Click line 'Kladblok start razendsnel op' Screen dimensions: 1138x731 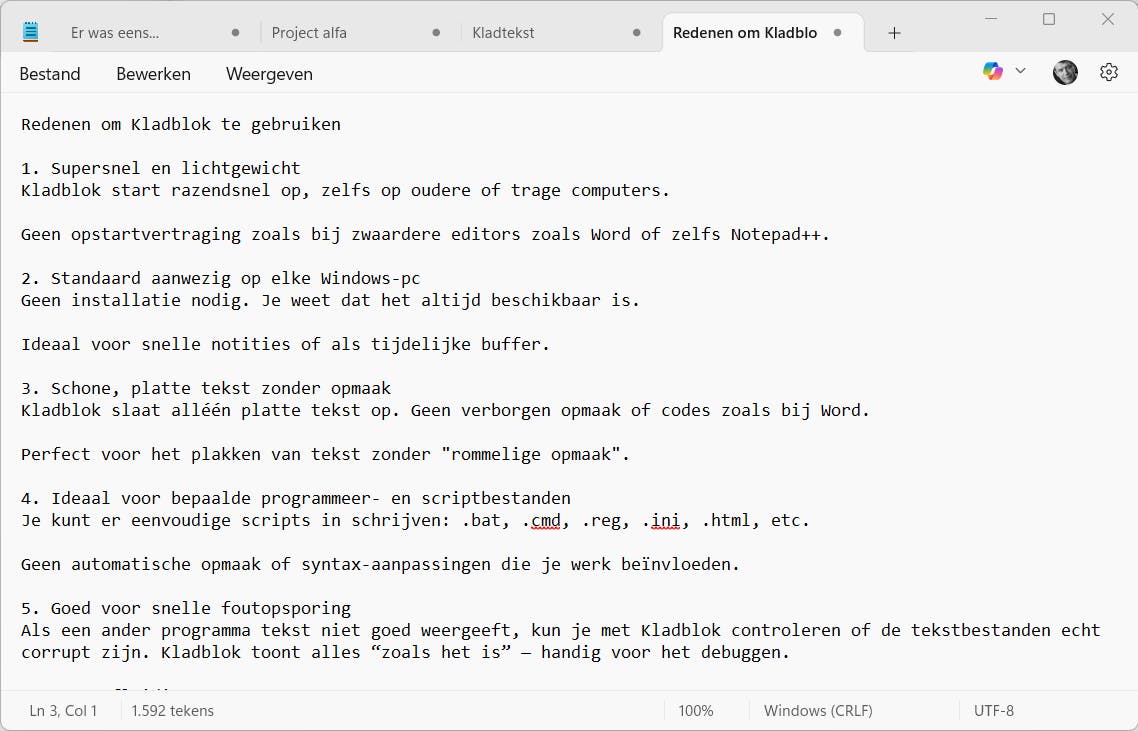tap(345, 190)
